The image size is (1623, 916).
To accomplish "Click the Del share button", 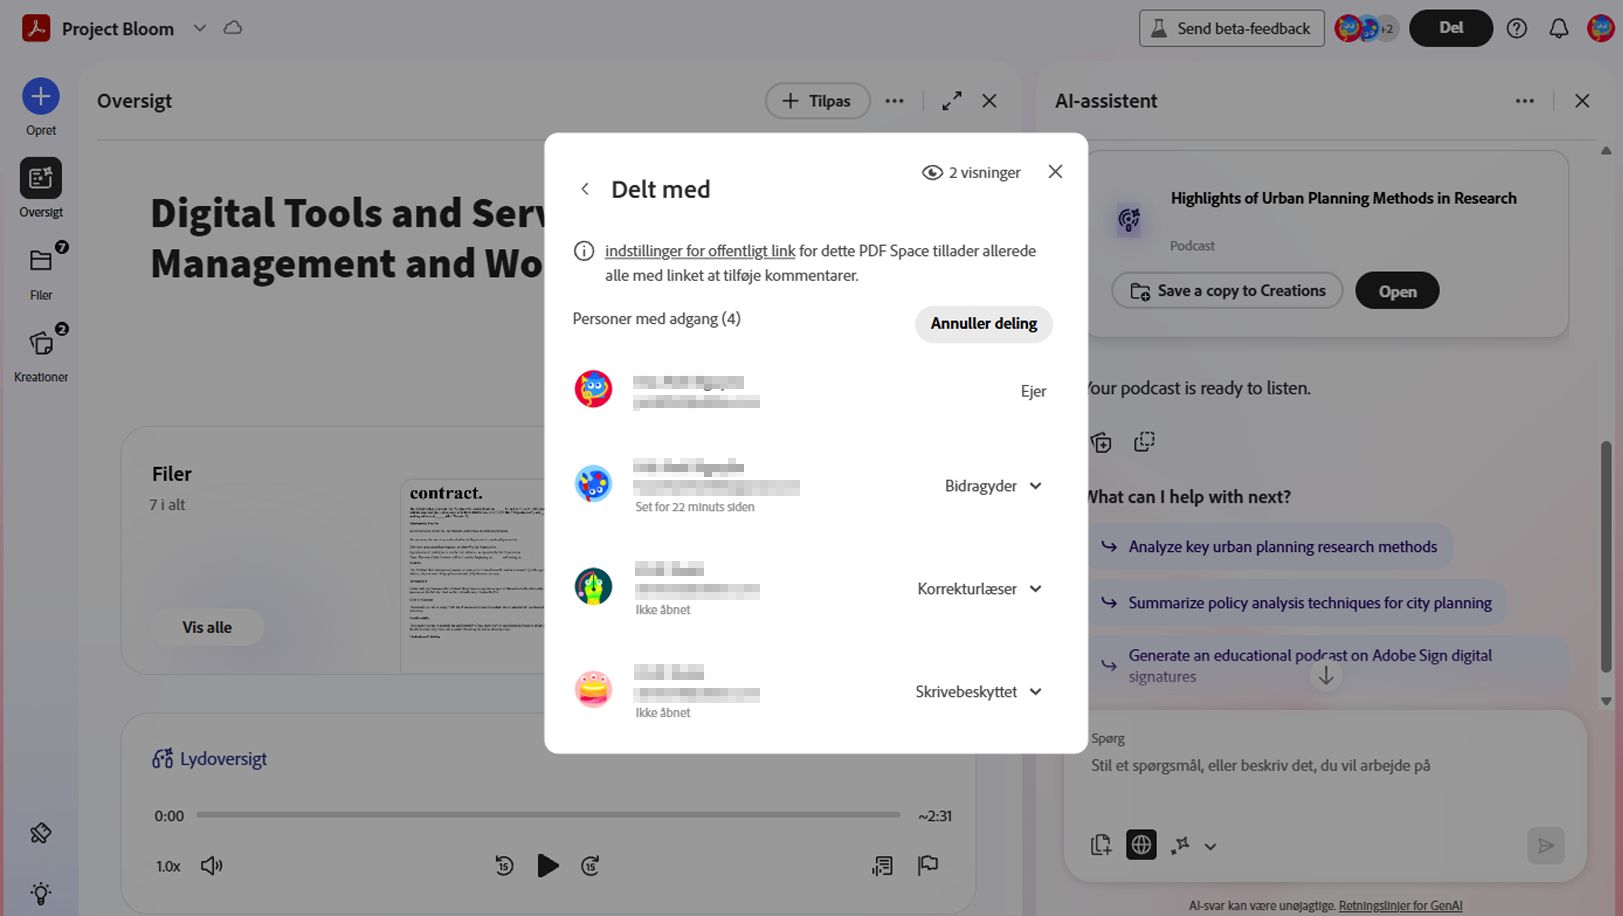I will click(1450, 28).
